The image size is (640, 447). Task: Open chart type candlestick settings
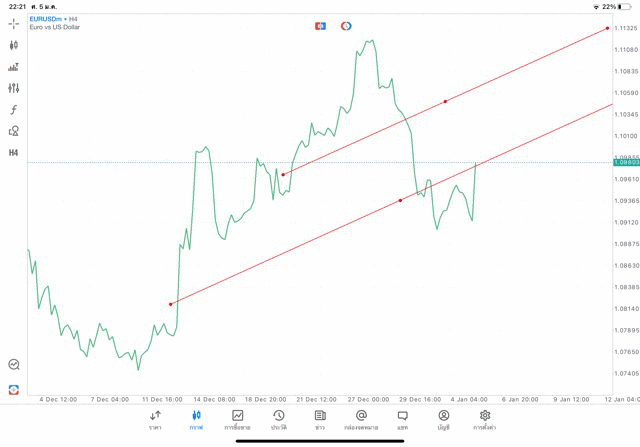coord(14,45)
